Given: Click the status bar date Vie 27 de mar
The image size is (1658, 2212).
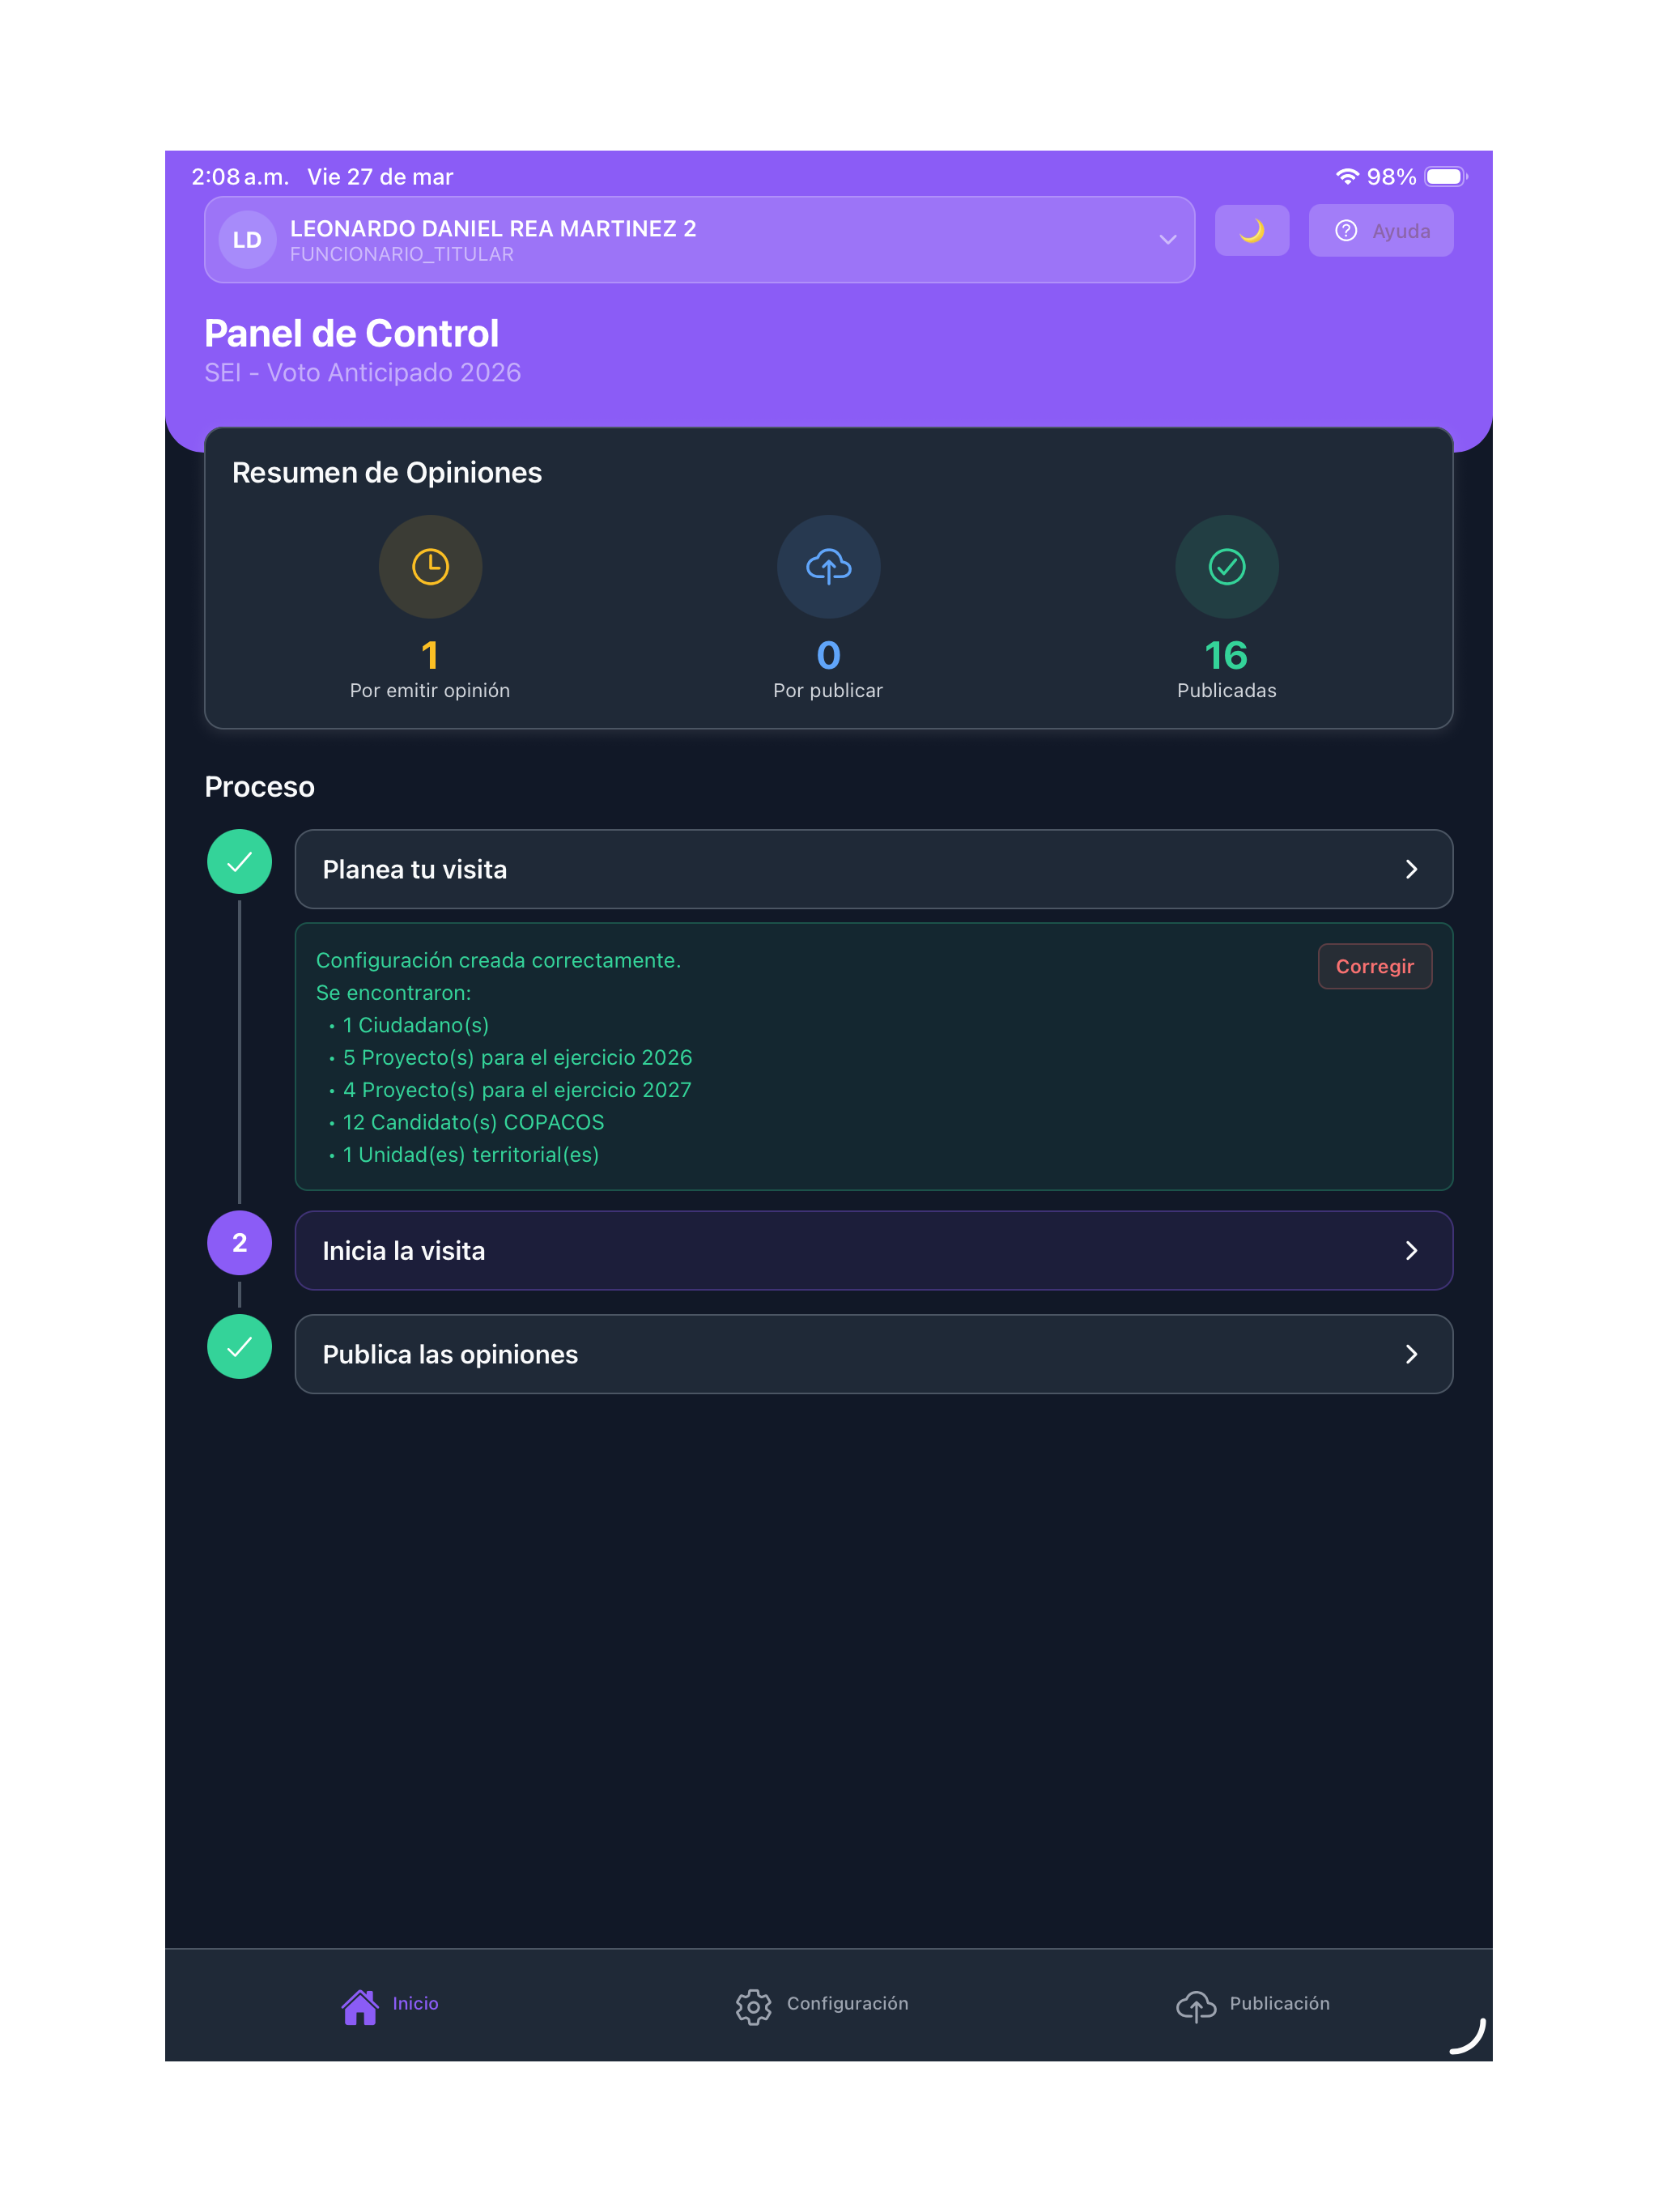Looking at the screenshot, I should [380, 177].
